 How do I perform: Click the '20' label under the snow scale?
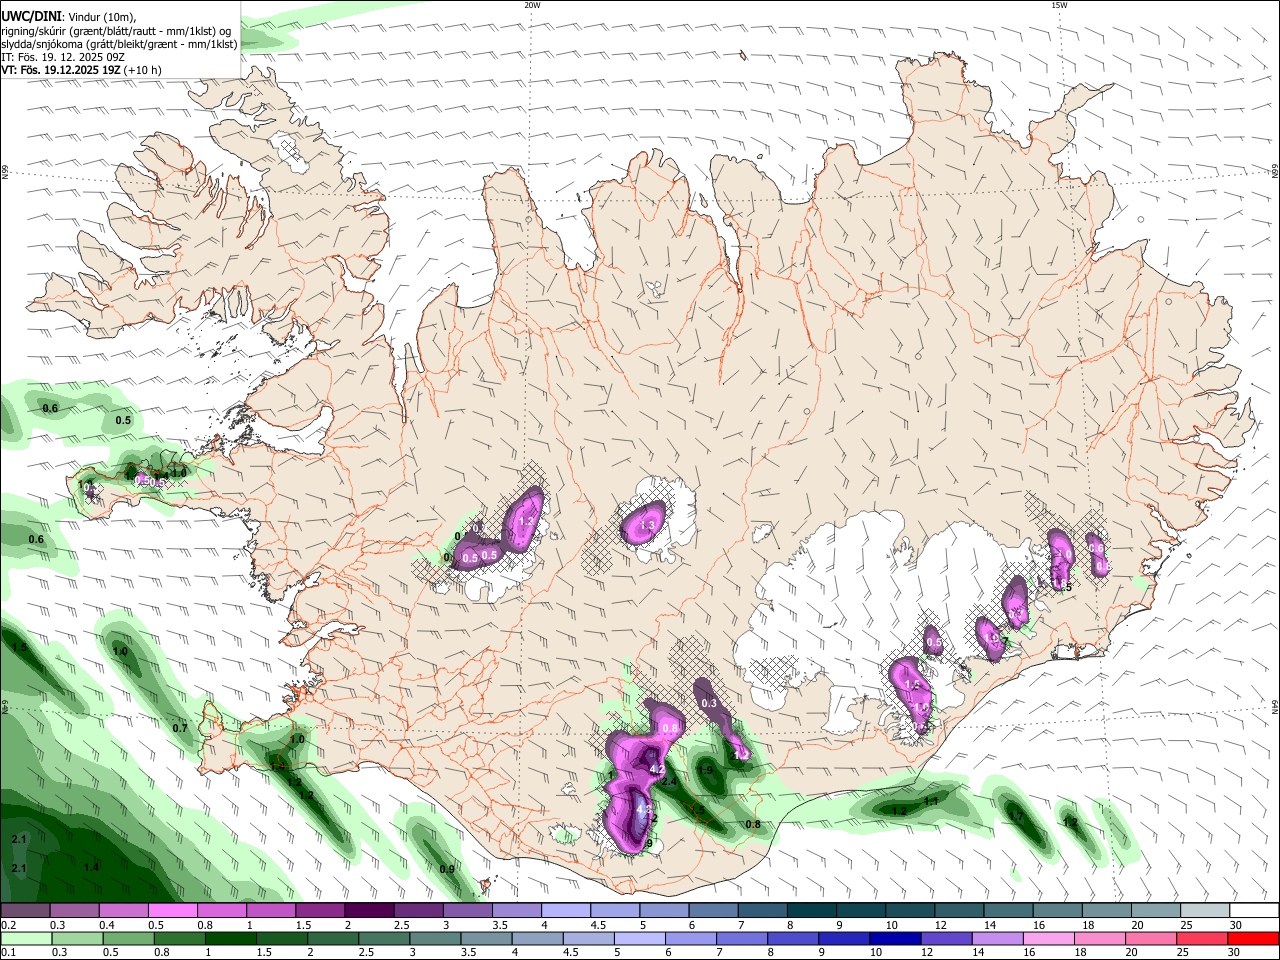[x=1137, y=925]
